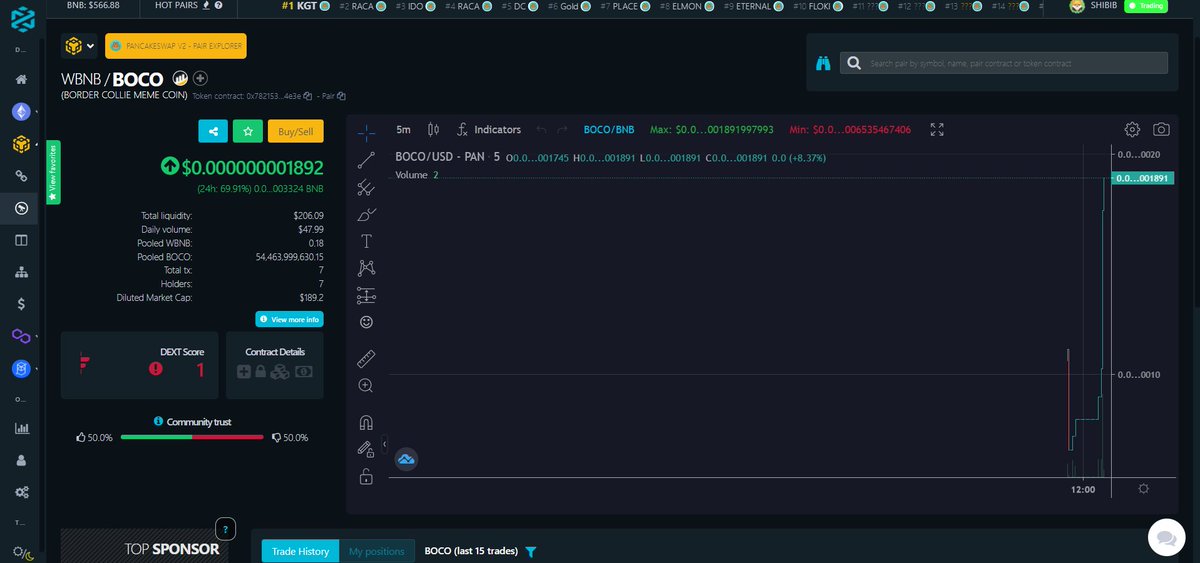Click the DEXT Score warning icon
Viewport: 1200px width, 563px height.
(x=156, y=369)
